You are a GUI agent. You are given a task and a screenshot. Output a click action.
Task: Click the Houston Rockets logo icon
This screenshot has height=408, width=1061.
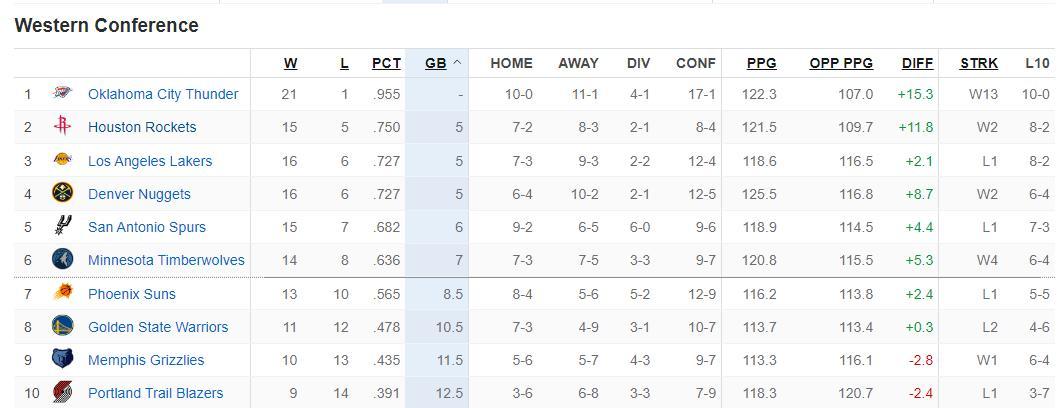tap(63, 127)
